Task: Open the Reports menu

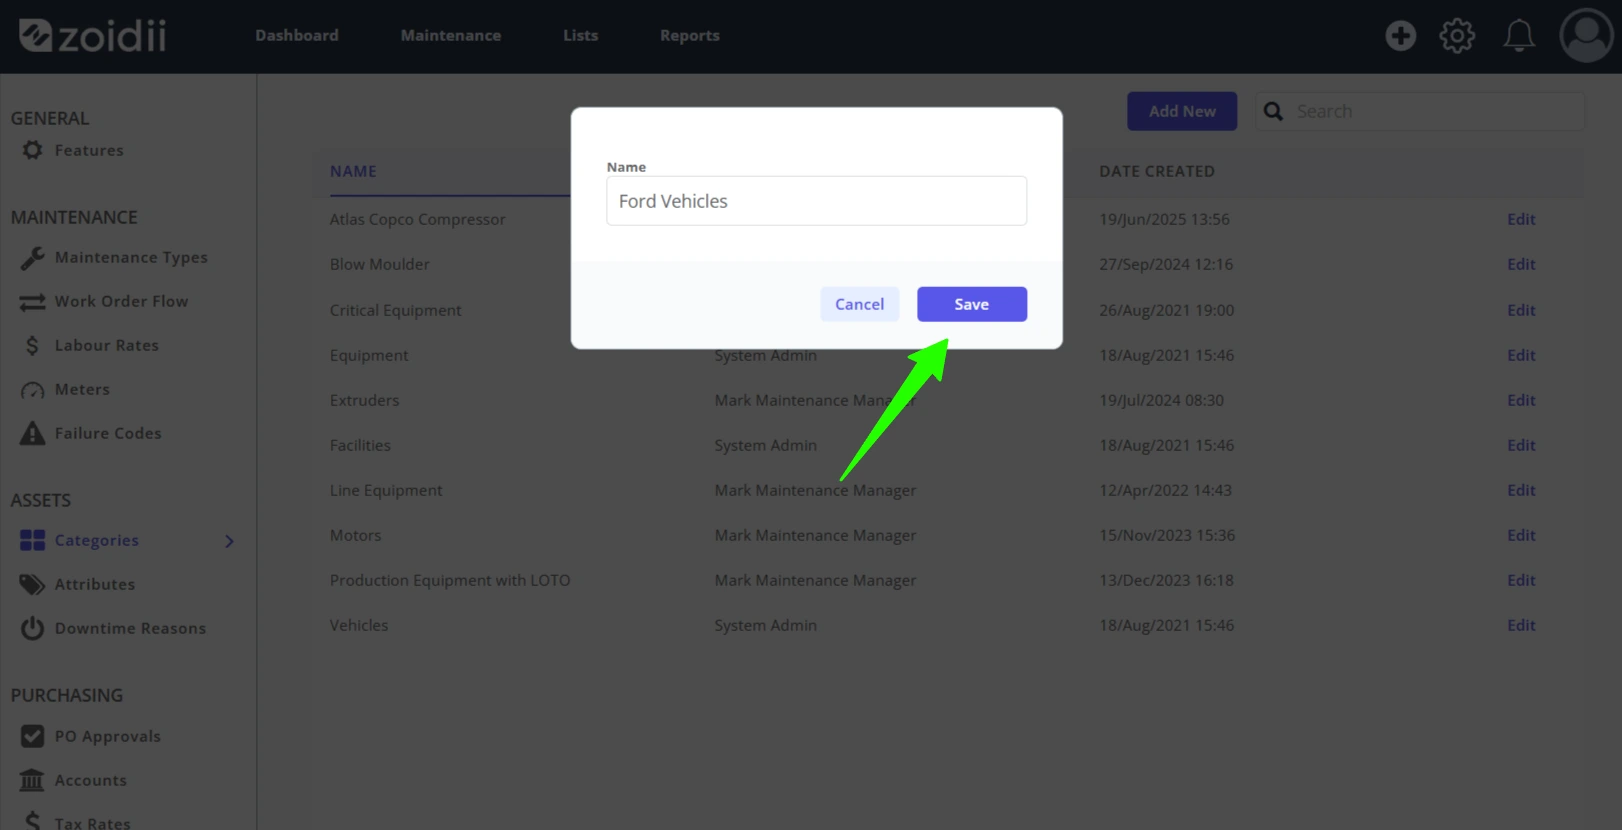Action: pyautogui.click(x=690, y=35)
